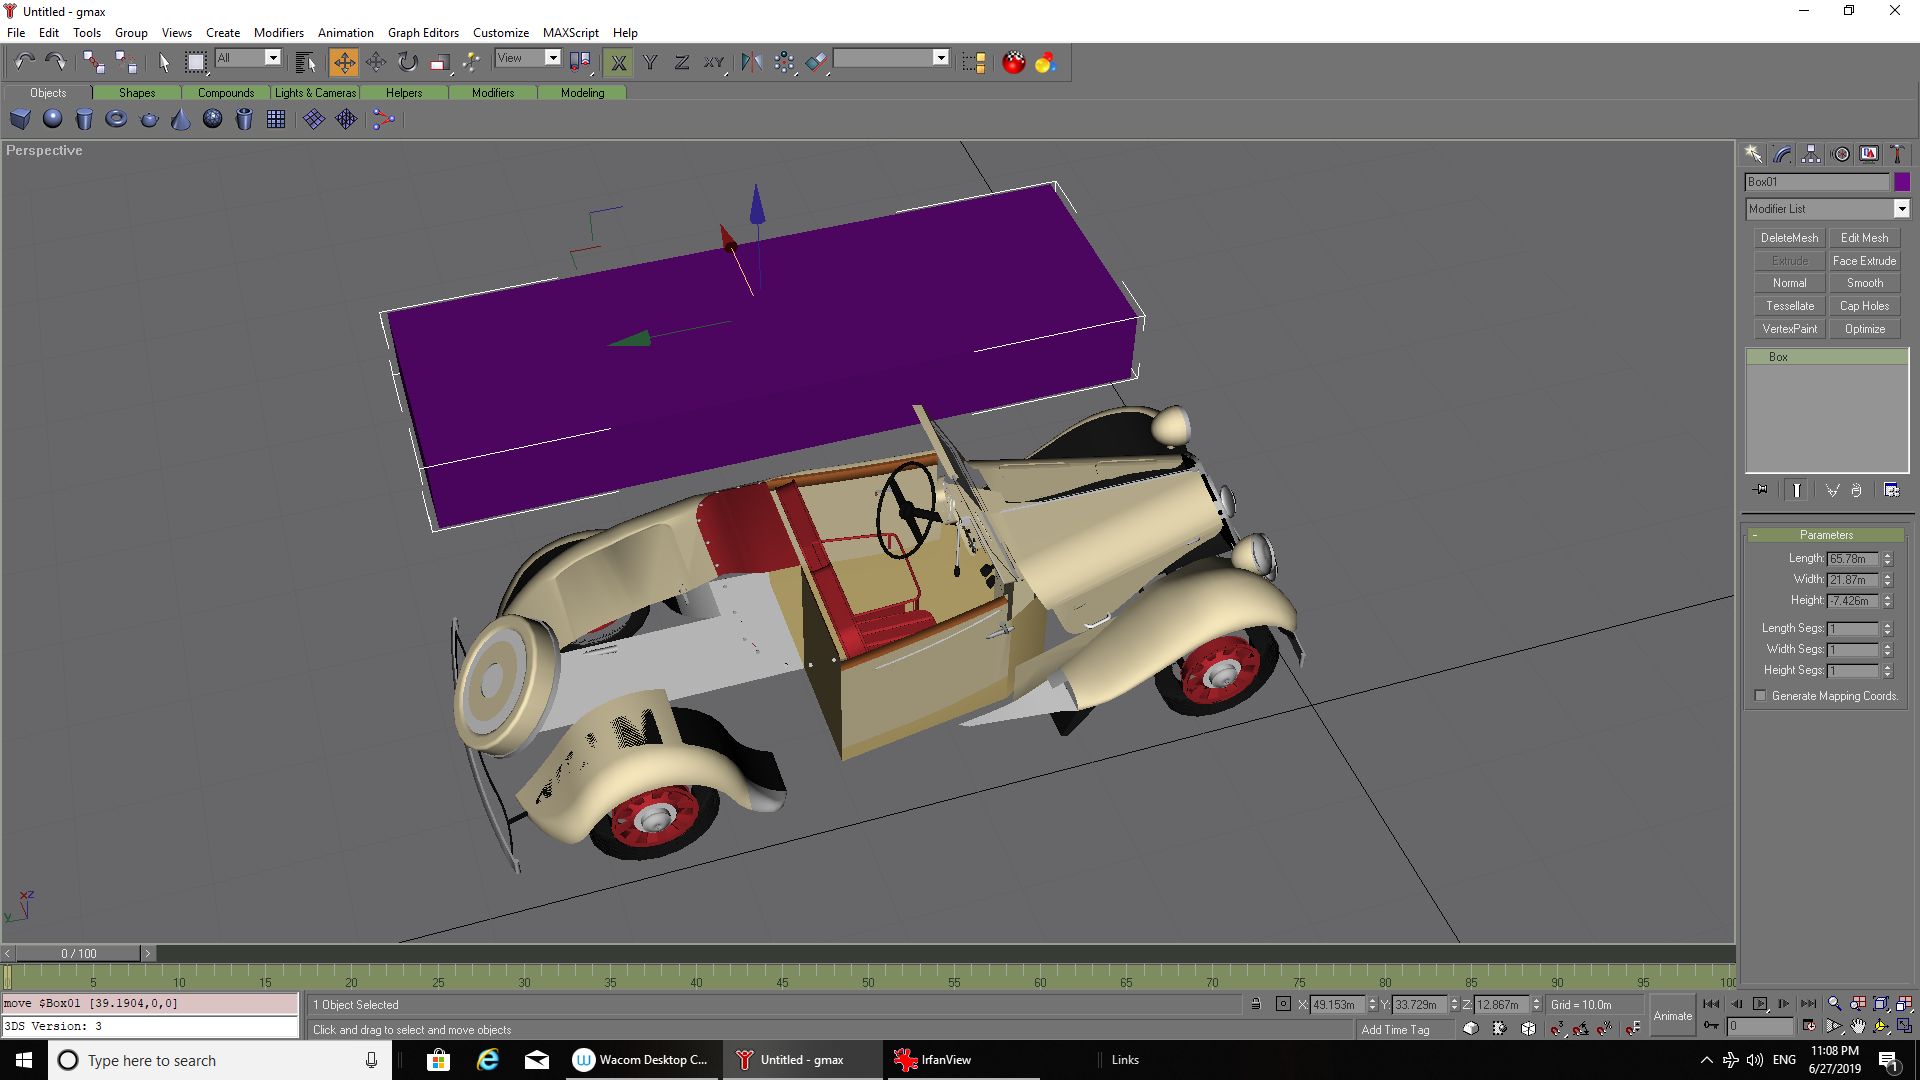Select the Teapot primitive icon
Screen dimensions: 1920x1080
tap(149, 120)
